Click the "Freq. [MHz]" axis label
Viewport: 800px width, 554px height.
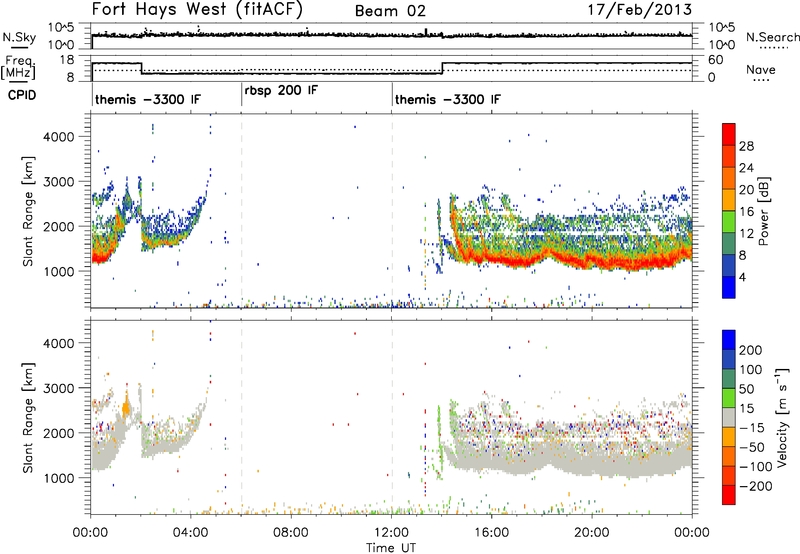[x=19, y=68]
